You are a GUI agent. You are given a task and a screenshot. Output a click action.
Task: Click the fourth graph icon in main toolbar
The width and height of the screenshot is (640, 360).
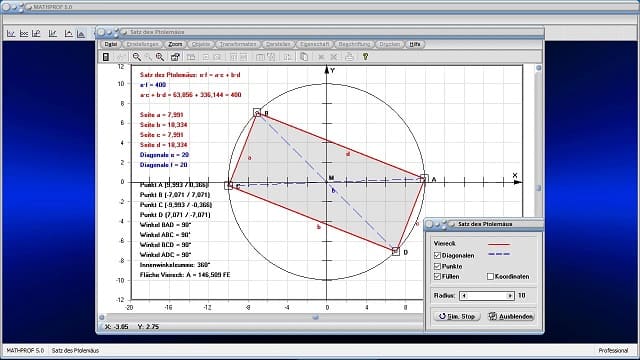coord(53,33)
